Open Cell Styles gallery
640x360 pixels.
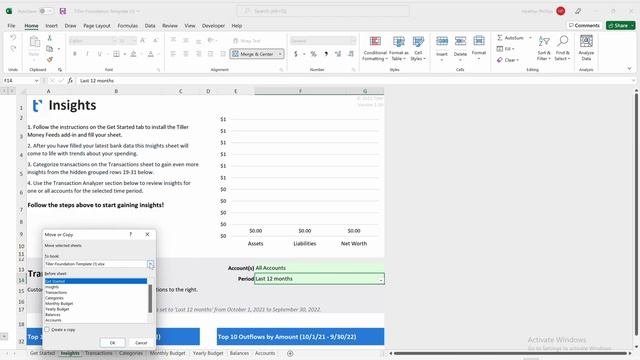[x=418, y=48]
